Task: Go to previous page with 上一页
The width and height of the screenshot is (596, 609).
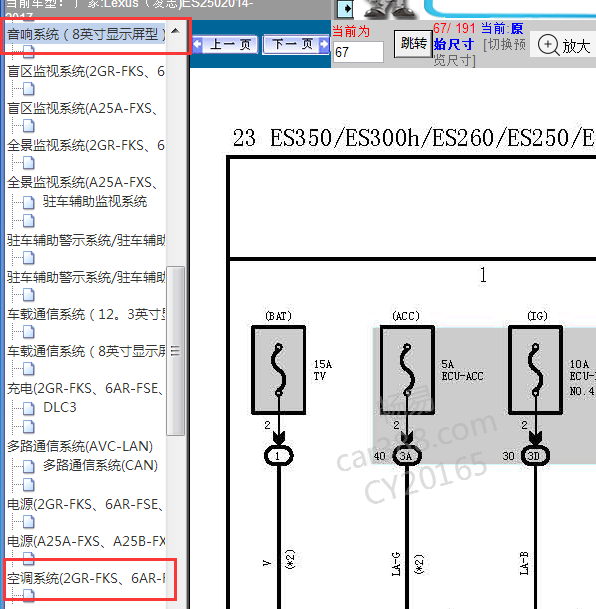Action: pos(225,44)
